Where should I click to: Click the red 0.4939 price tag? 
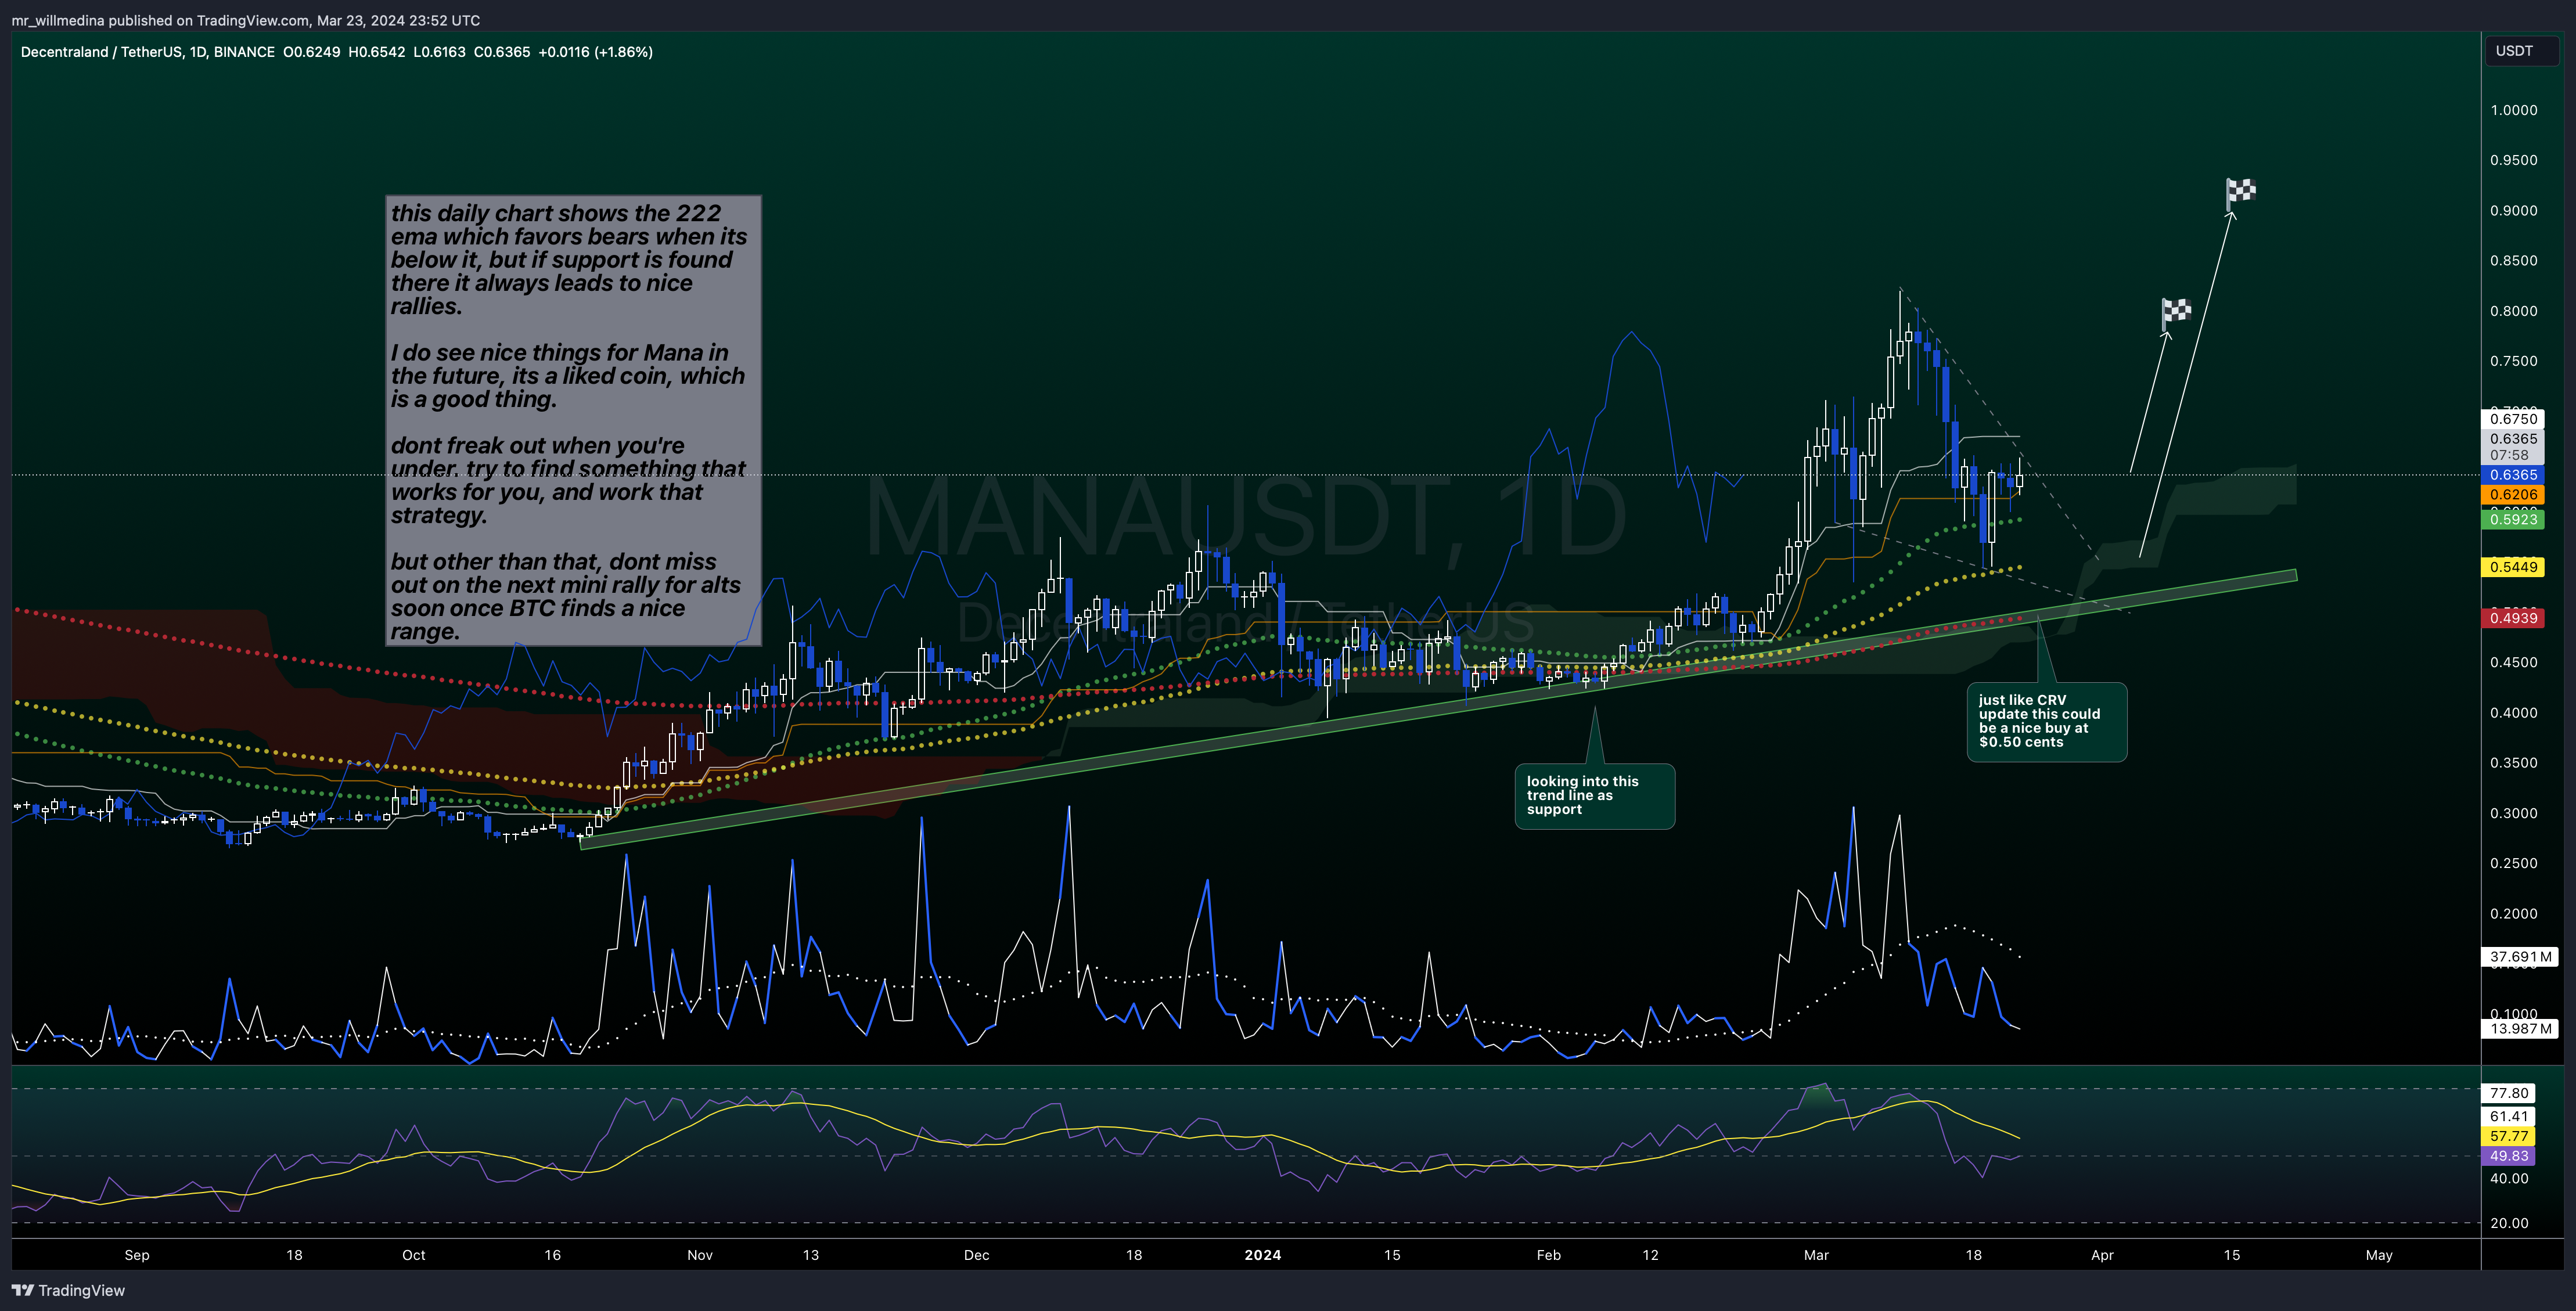click(x=2513, y=618)
